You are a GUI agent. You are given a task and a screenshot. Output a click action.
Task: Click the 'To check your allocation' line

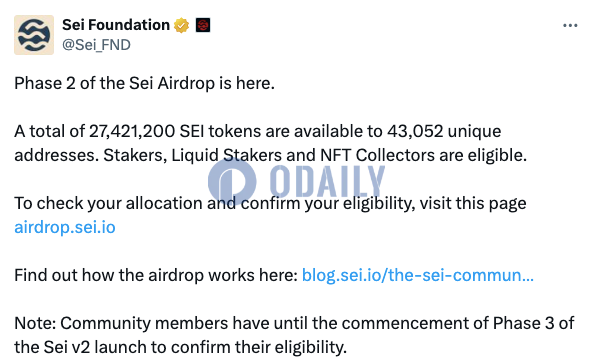(x=270, y=204)
